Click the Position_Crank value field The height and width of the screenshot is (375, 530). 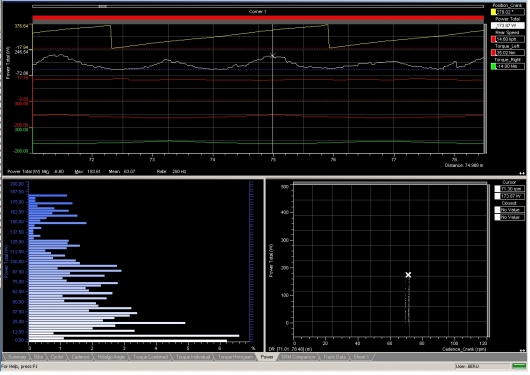tap(510, 12)
